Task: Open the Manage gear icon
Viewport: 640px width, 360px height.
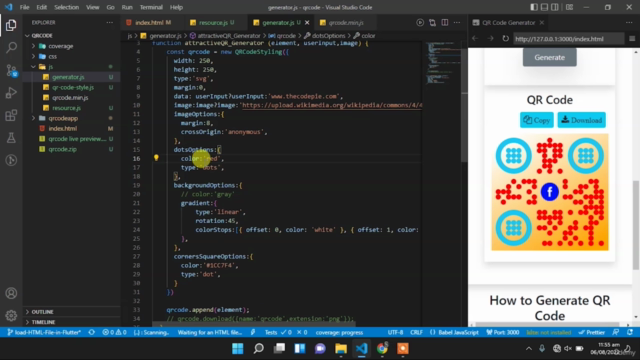Action: click(x=11, y=315)
